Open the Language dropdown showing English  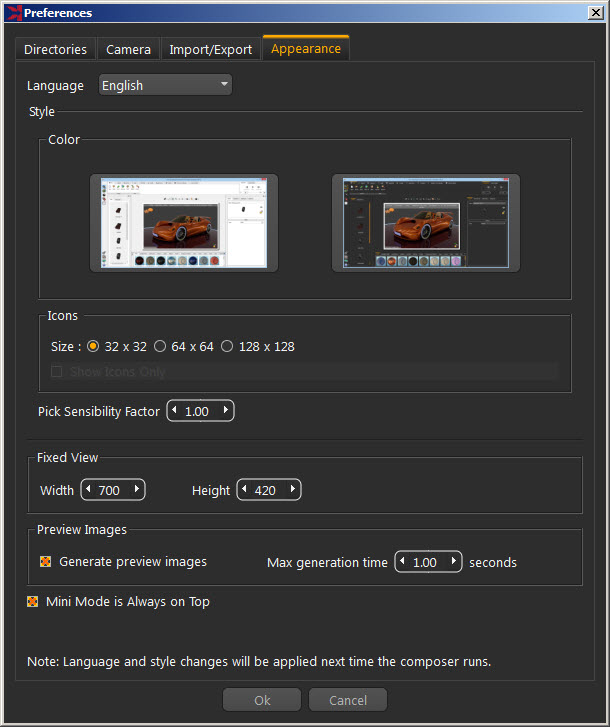point(165,85)
